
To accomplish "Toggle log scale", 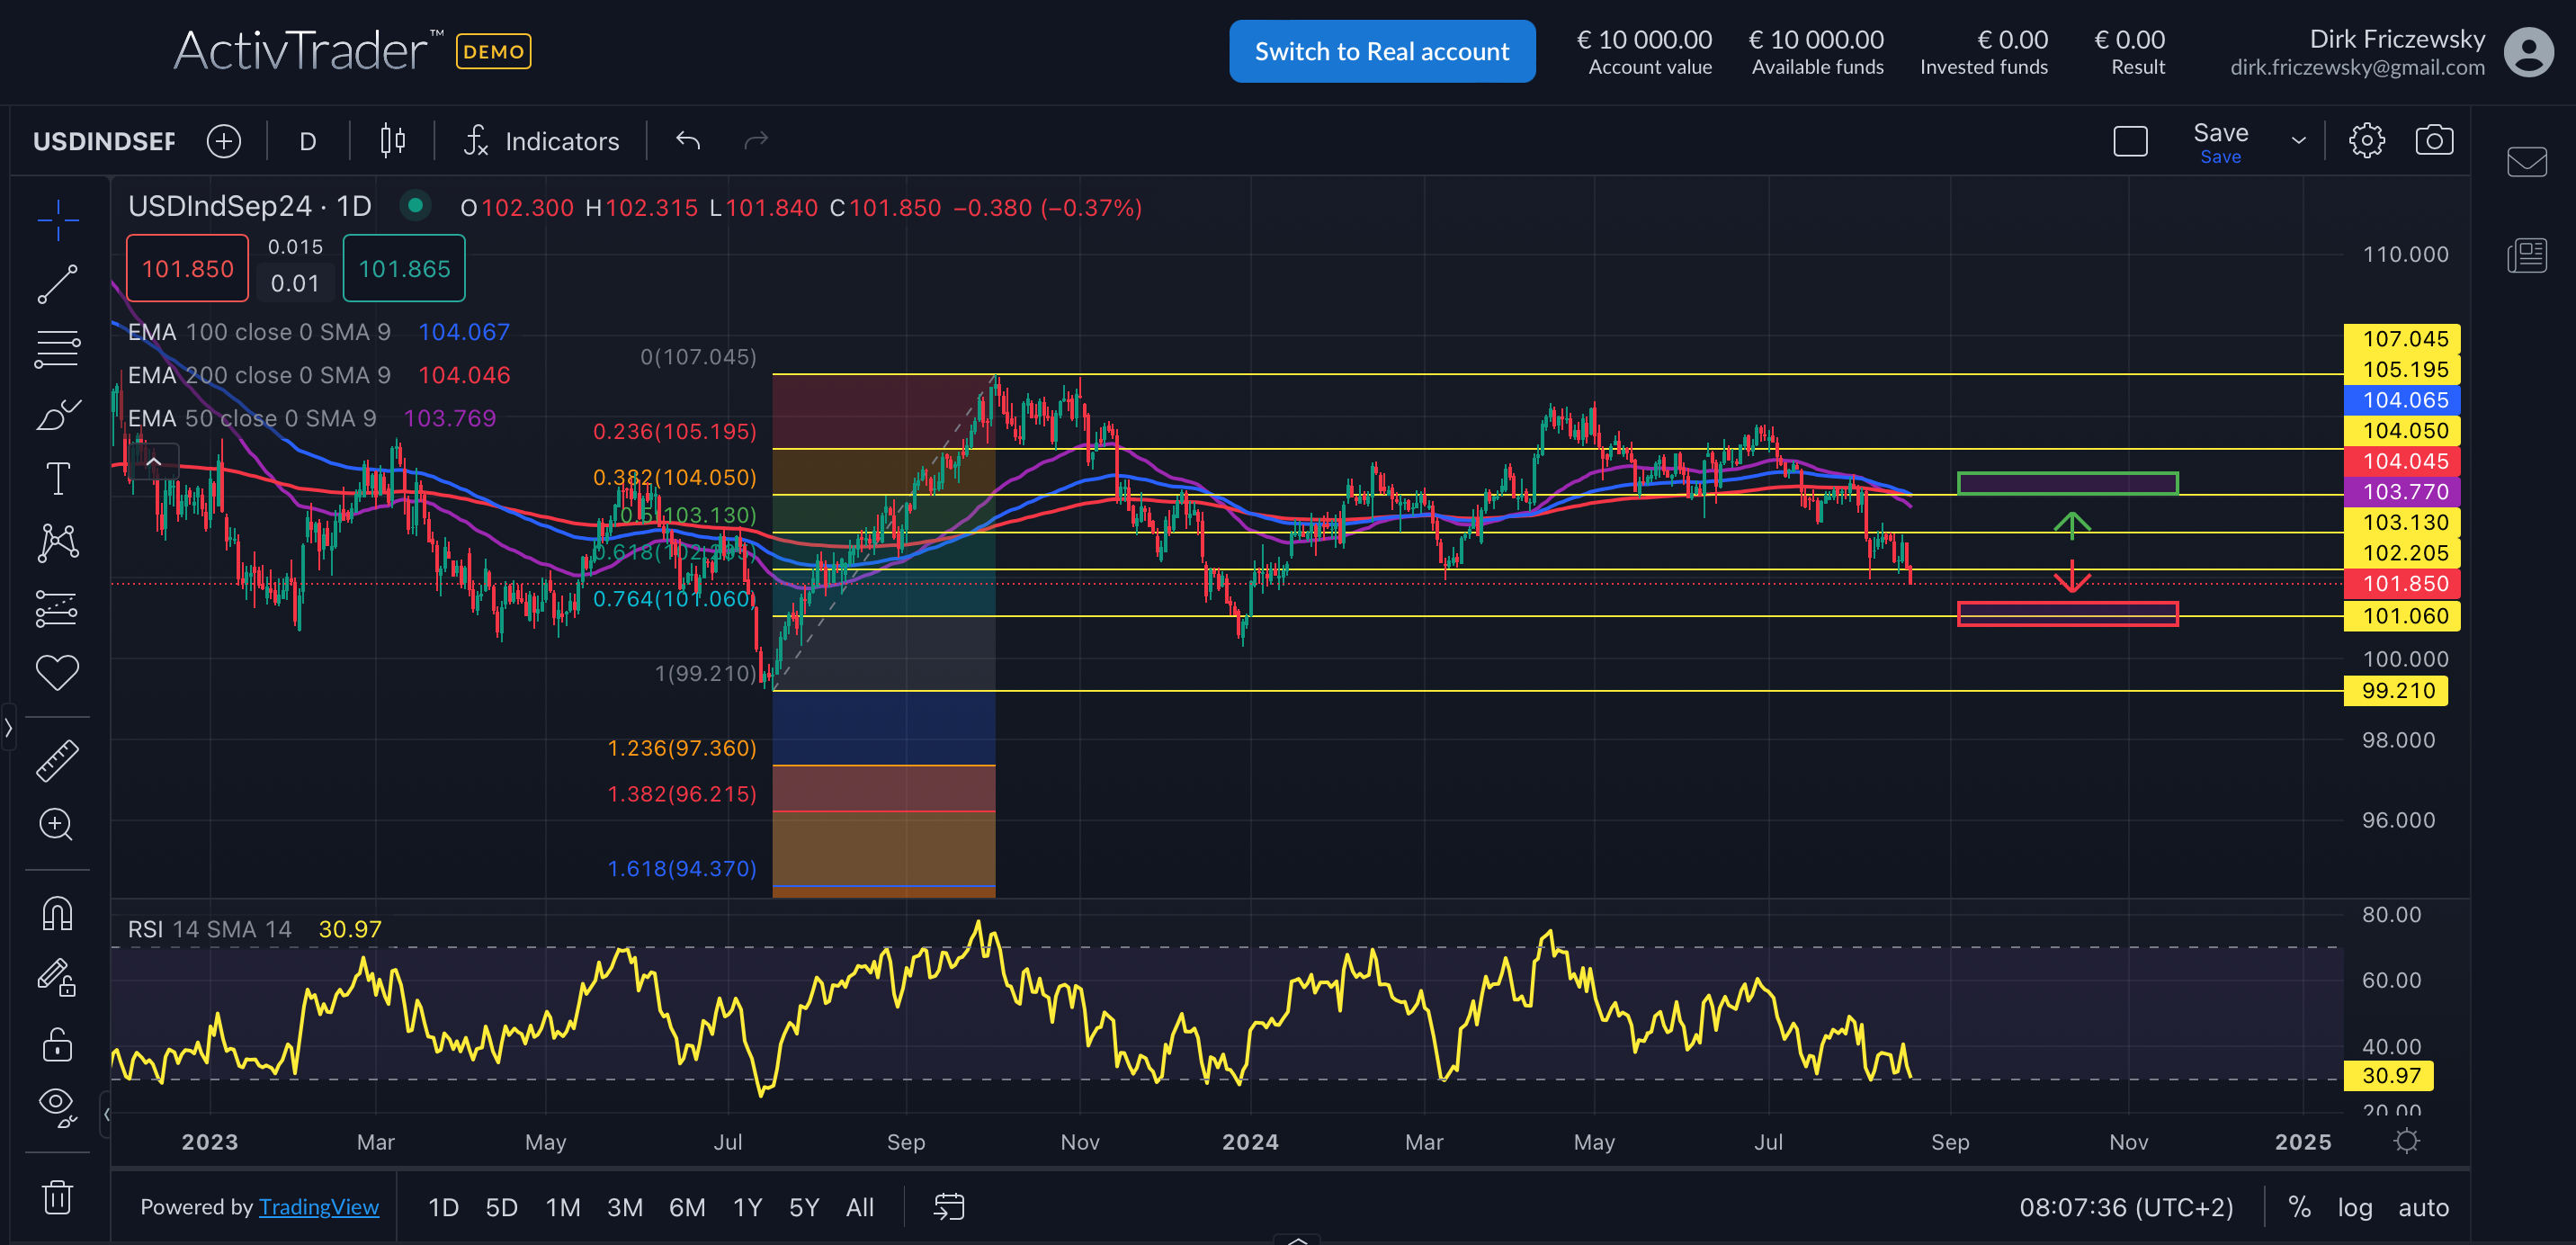I will (2354, 1208).
